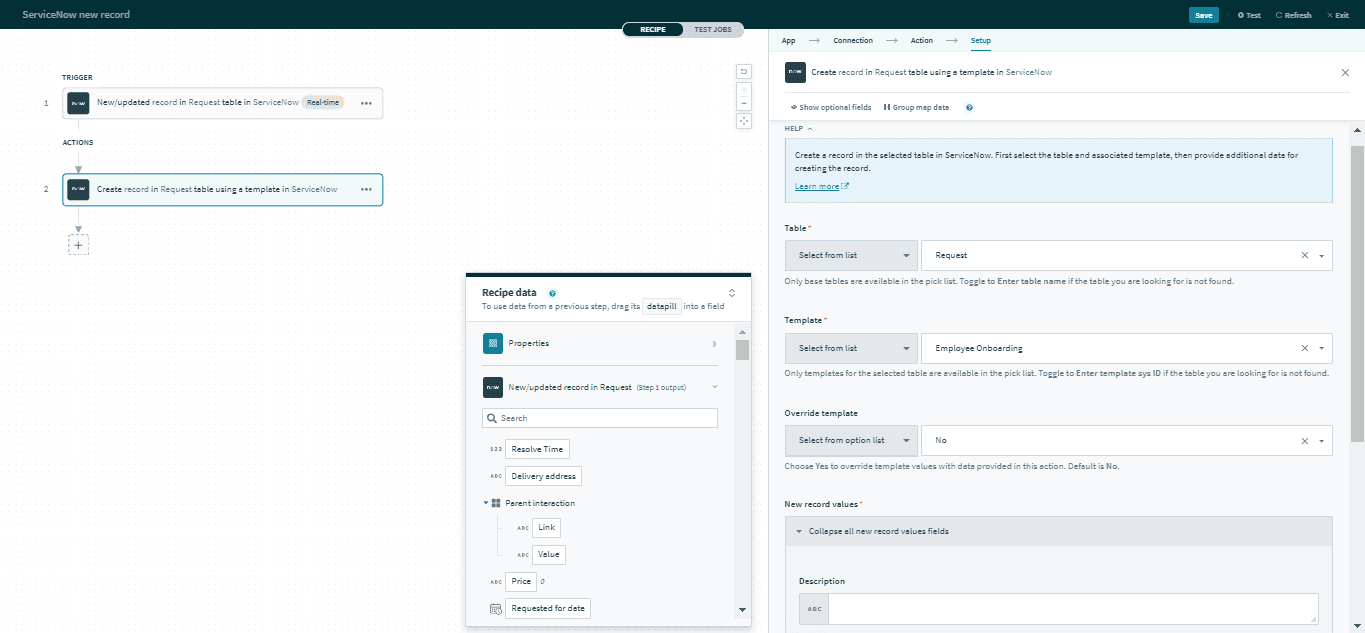Open trigger step's three-dot menu
The width and height of the screenshot is (1365, 633).
pos(366,103)
